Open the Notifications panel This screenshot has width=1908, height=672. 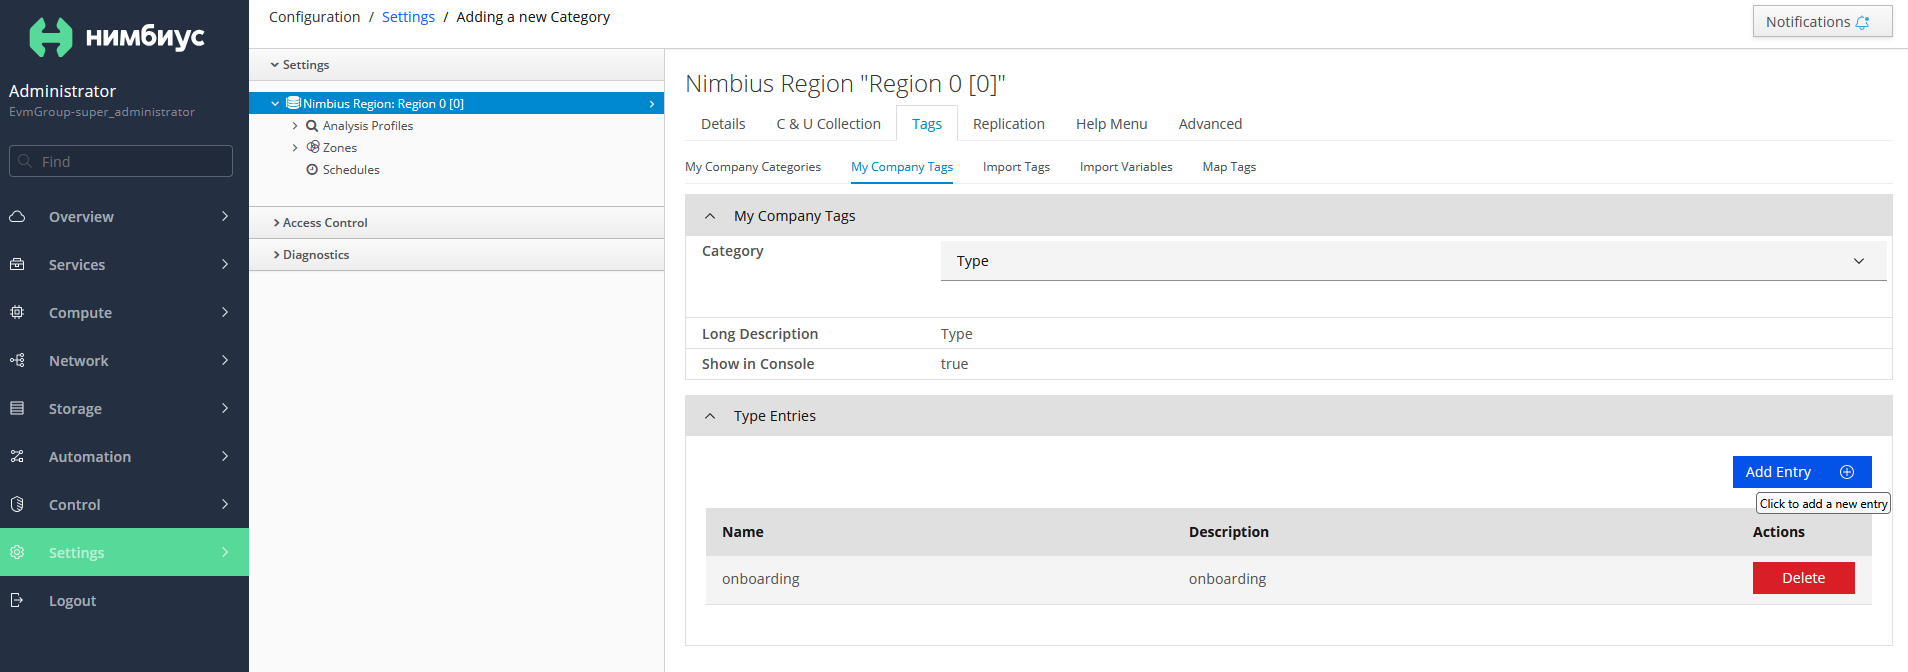tap(1822, 22)
